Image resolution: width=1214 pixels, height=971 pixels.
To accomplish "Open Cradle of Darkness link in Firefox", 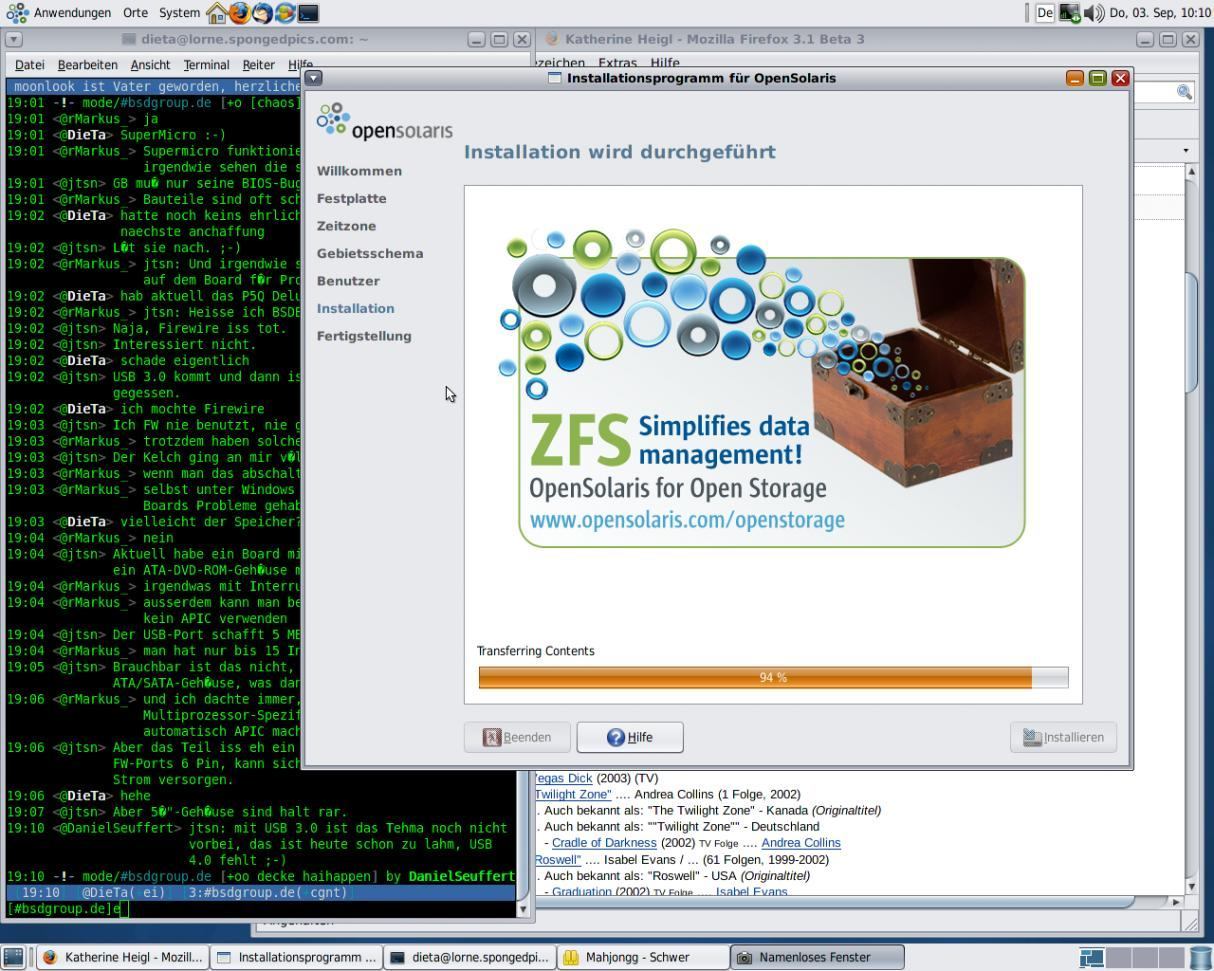I will [x=604, y=843].
